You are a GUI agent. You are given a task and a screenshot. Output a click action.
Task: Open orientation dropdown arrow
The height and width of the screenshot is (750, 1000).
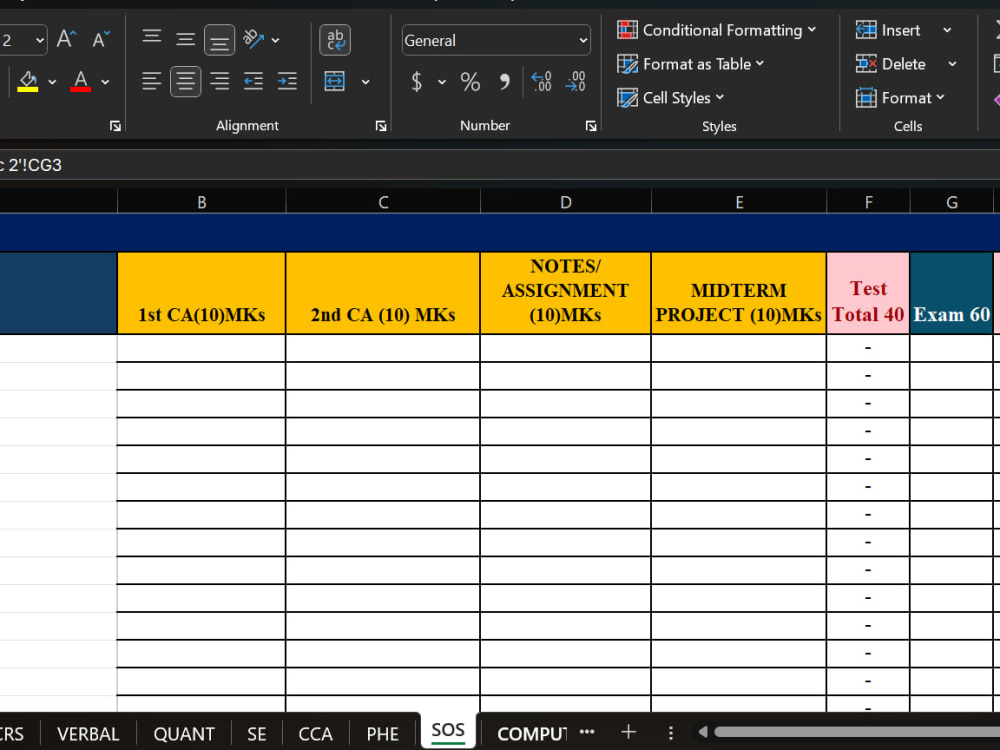tap(276, 40)
